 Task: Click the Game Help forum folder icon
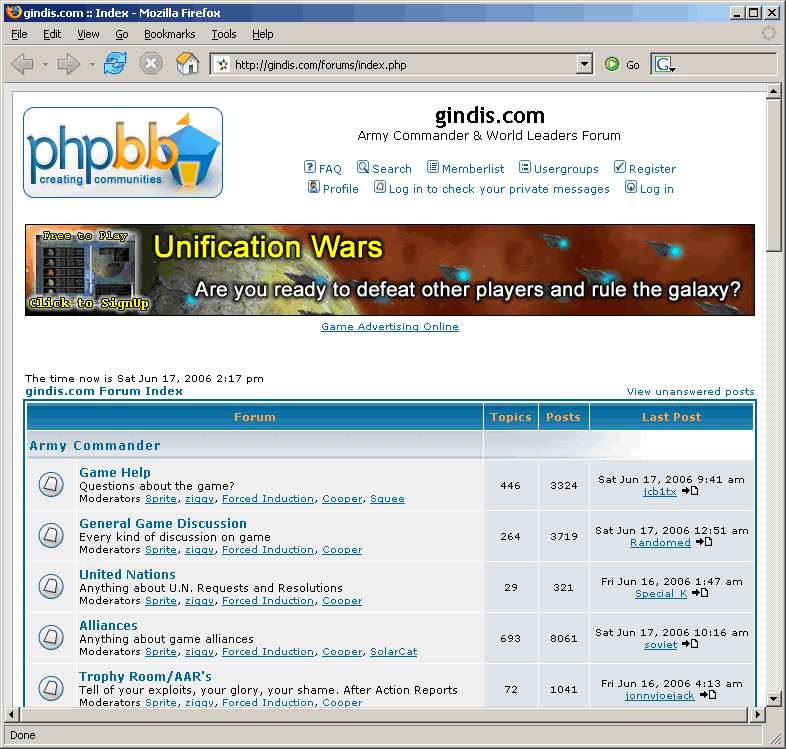[51, 485]
